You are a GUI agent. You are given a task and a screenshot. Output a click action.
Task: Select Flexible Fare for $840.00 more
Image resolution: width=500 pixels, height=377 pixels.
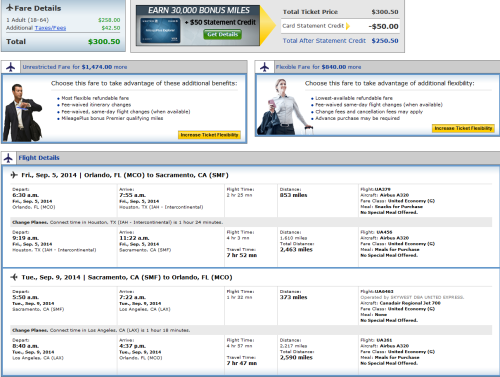(318, 67)
